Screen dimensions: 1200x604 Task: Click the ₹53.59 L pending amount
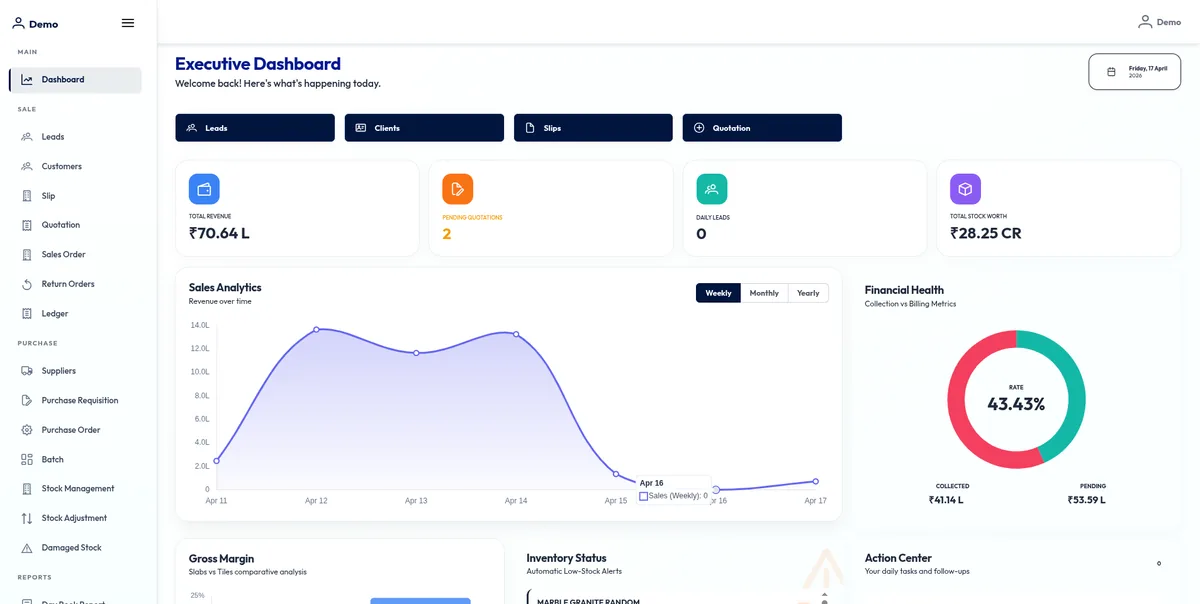(x=1086, y=500)
